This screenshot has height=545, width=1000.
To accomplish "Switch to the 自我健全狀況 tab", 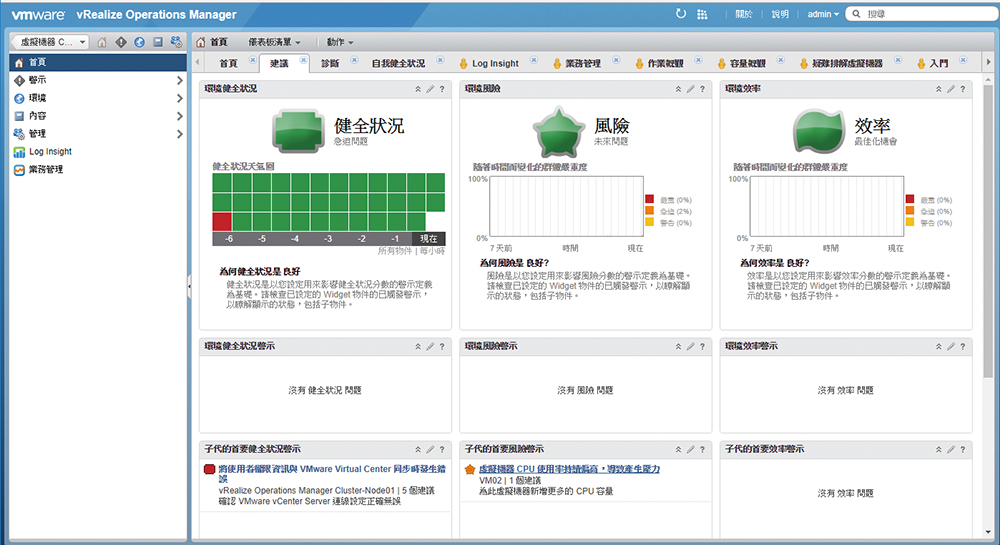I will coord(398,63).
